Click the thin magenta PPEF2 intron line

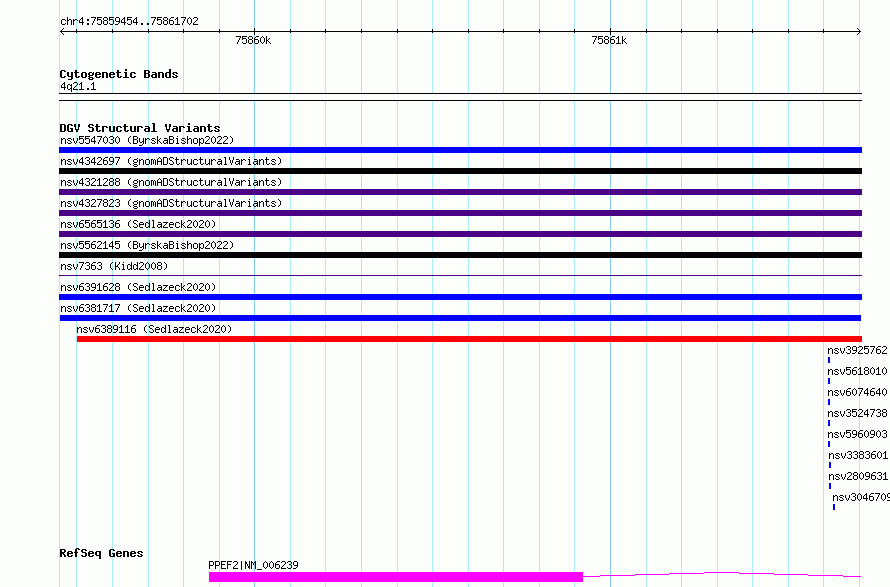tap(722, 575)
